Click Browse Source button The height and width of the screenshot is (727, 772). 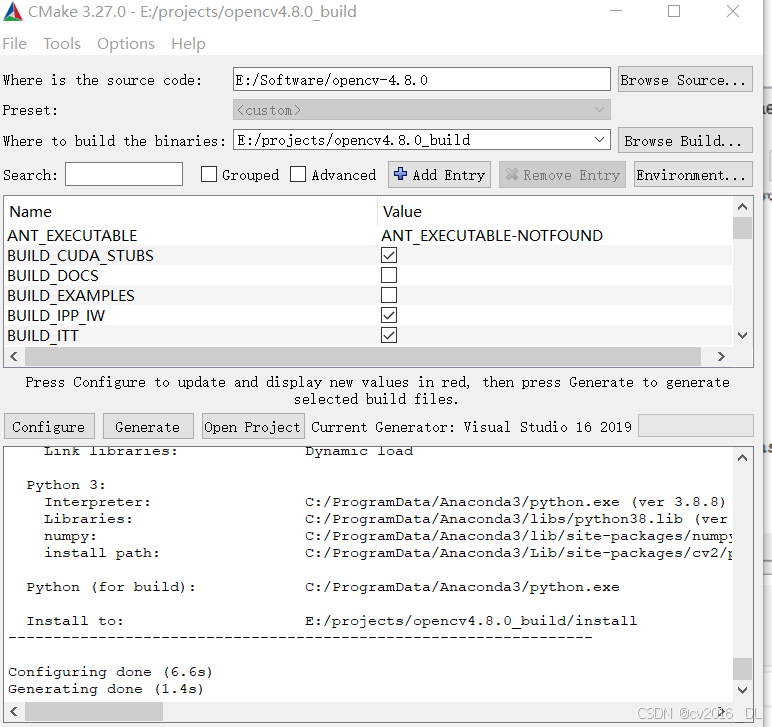pyautogui.click(x=685, y=79)
